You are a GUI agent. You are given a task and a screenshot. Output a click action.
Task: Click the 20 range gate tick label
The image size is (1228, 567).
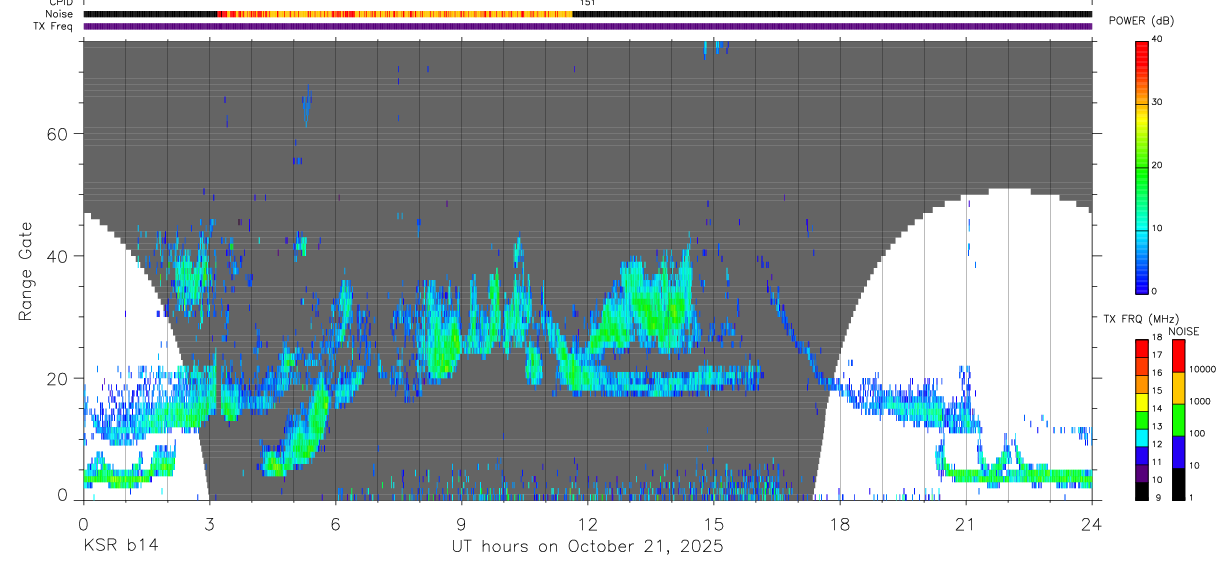pos(56,378)
